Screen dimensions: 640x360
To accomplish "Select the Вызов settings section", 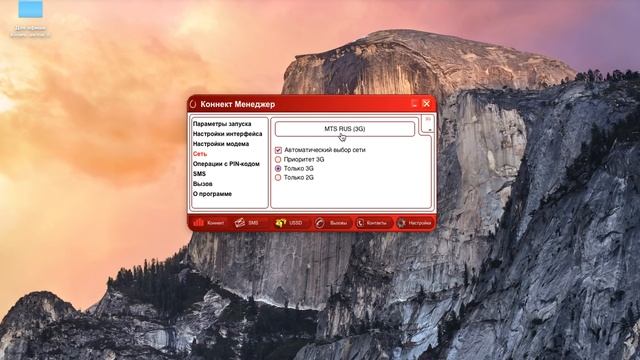I will pyautogui.click(x=202, y=184).
